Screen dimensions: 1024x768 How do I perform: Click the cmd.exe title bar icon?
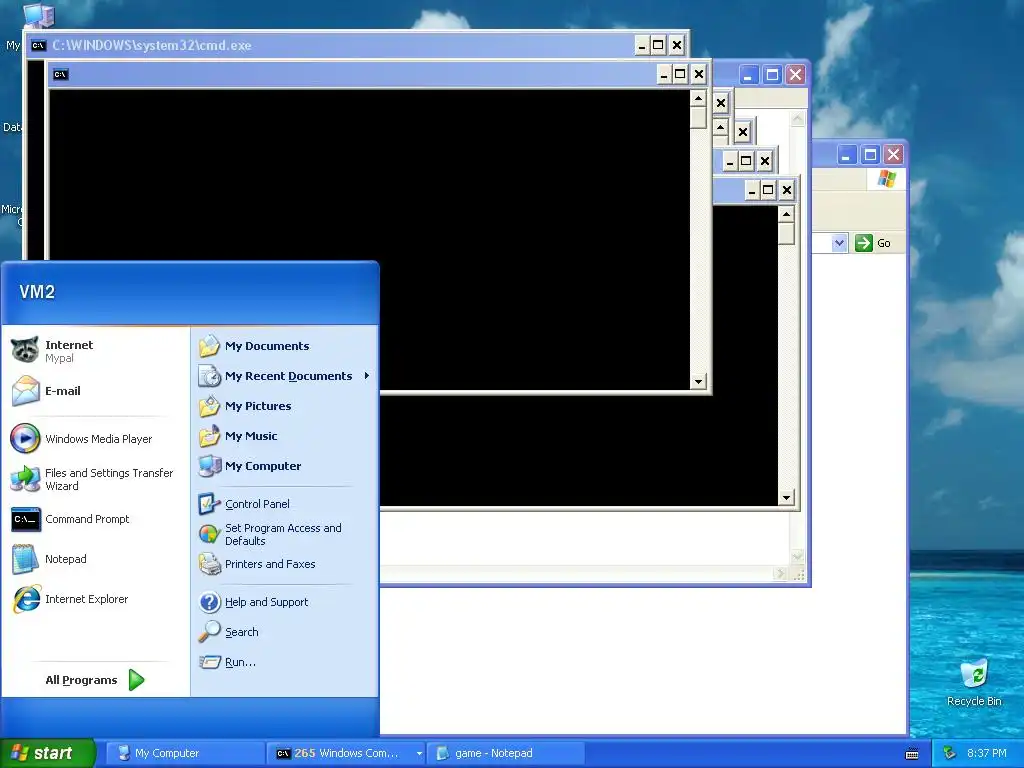click(39, 45)
